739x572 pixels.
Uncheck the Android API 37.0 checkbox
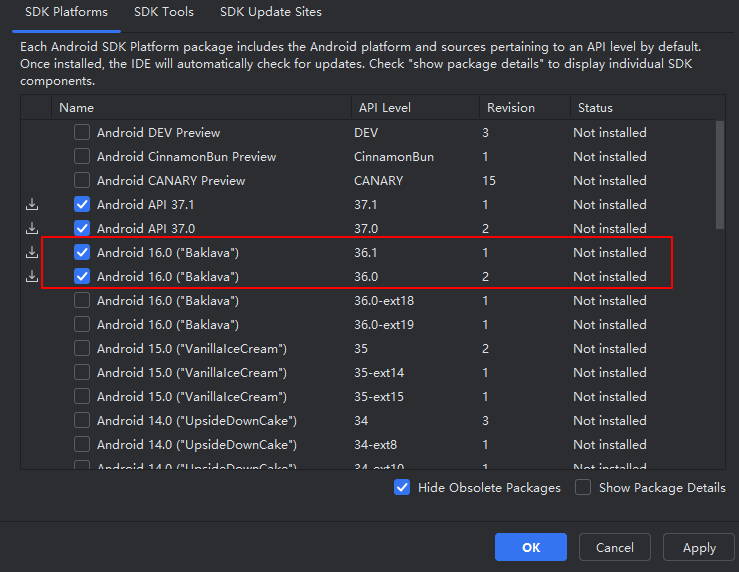[82, 229]
